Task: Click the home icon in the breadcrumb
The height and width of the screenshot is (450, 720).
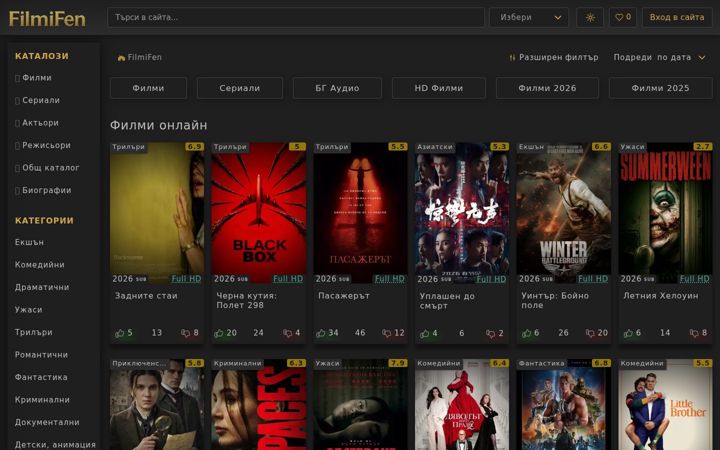Action: [x=121, y=58]
